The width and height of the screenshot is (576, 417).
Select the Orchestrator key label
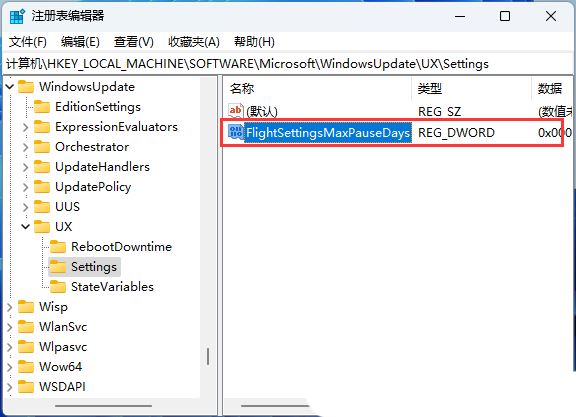[92, 147]
